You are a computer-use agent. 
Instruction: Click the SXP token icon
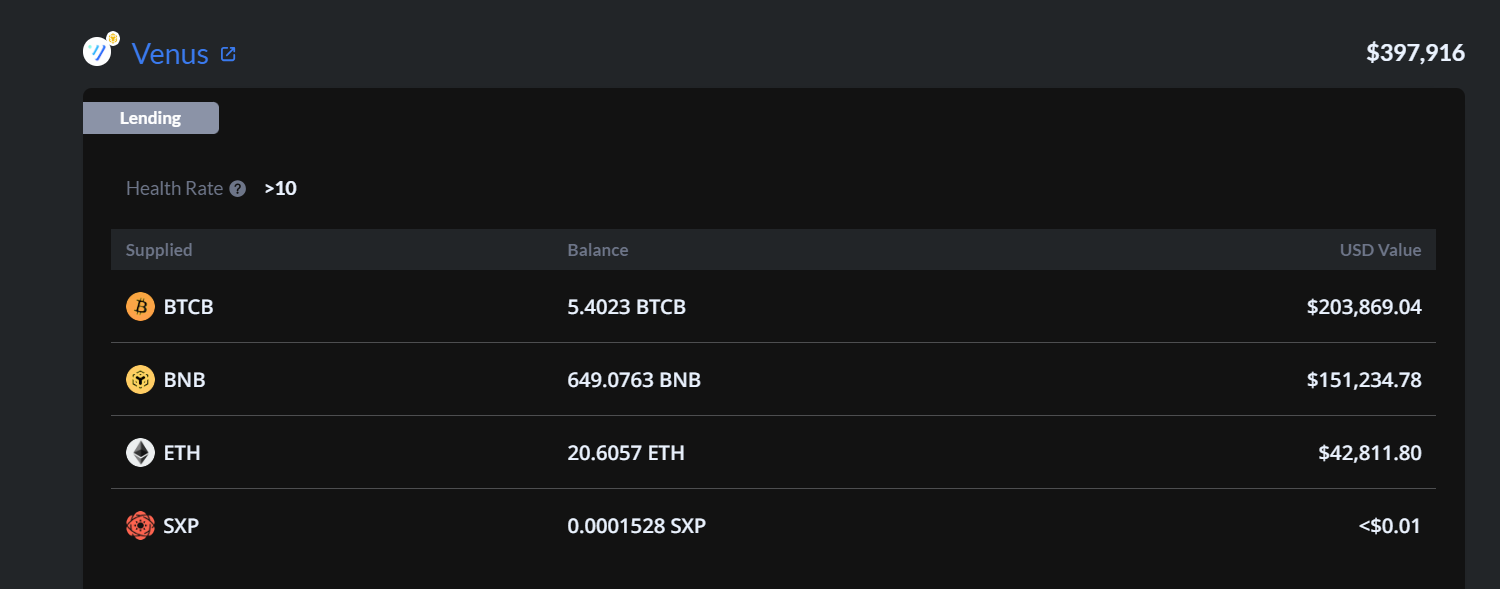140,525
